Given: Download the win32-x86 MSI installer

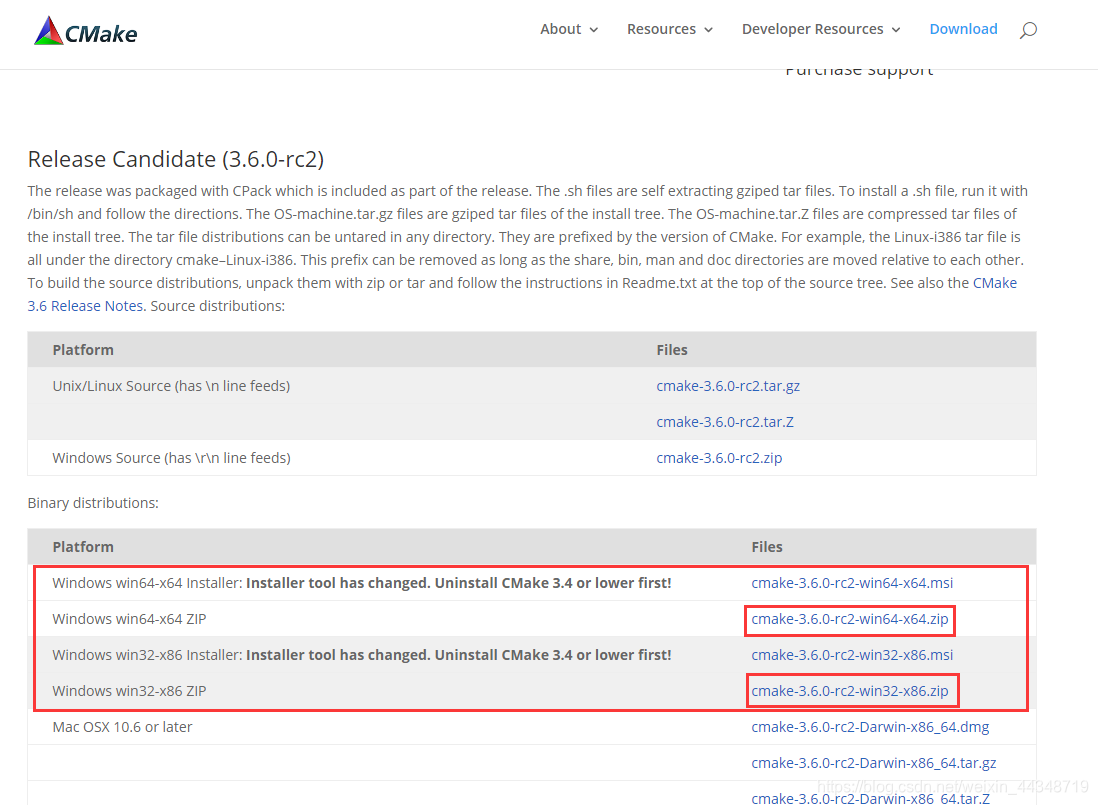Looking at the screenshot, I should [852, 654].
